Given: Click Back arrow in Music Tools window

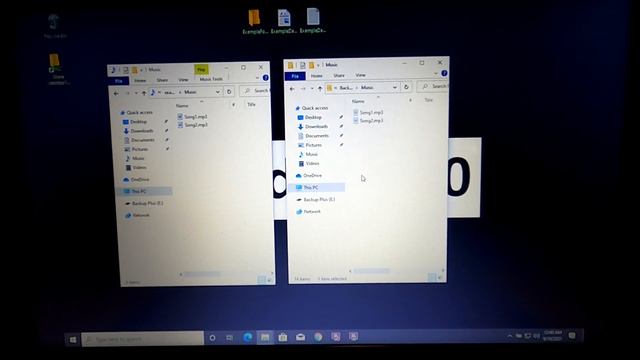Looking at the screenshot, I should click(x=116, y=93).
